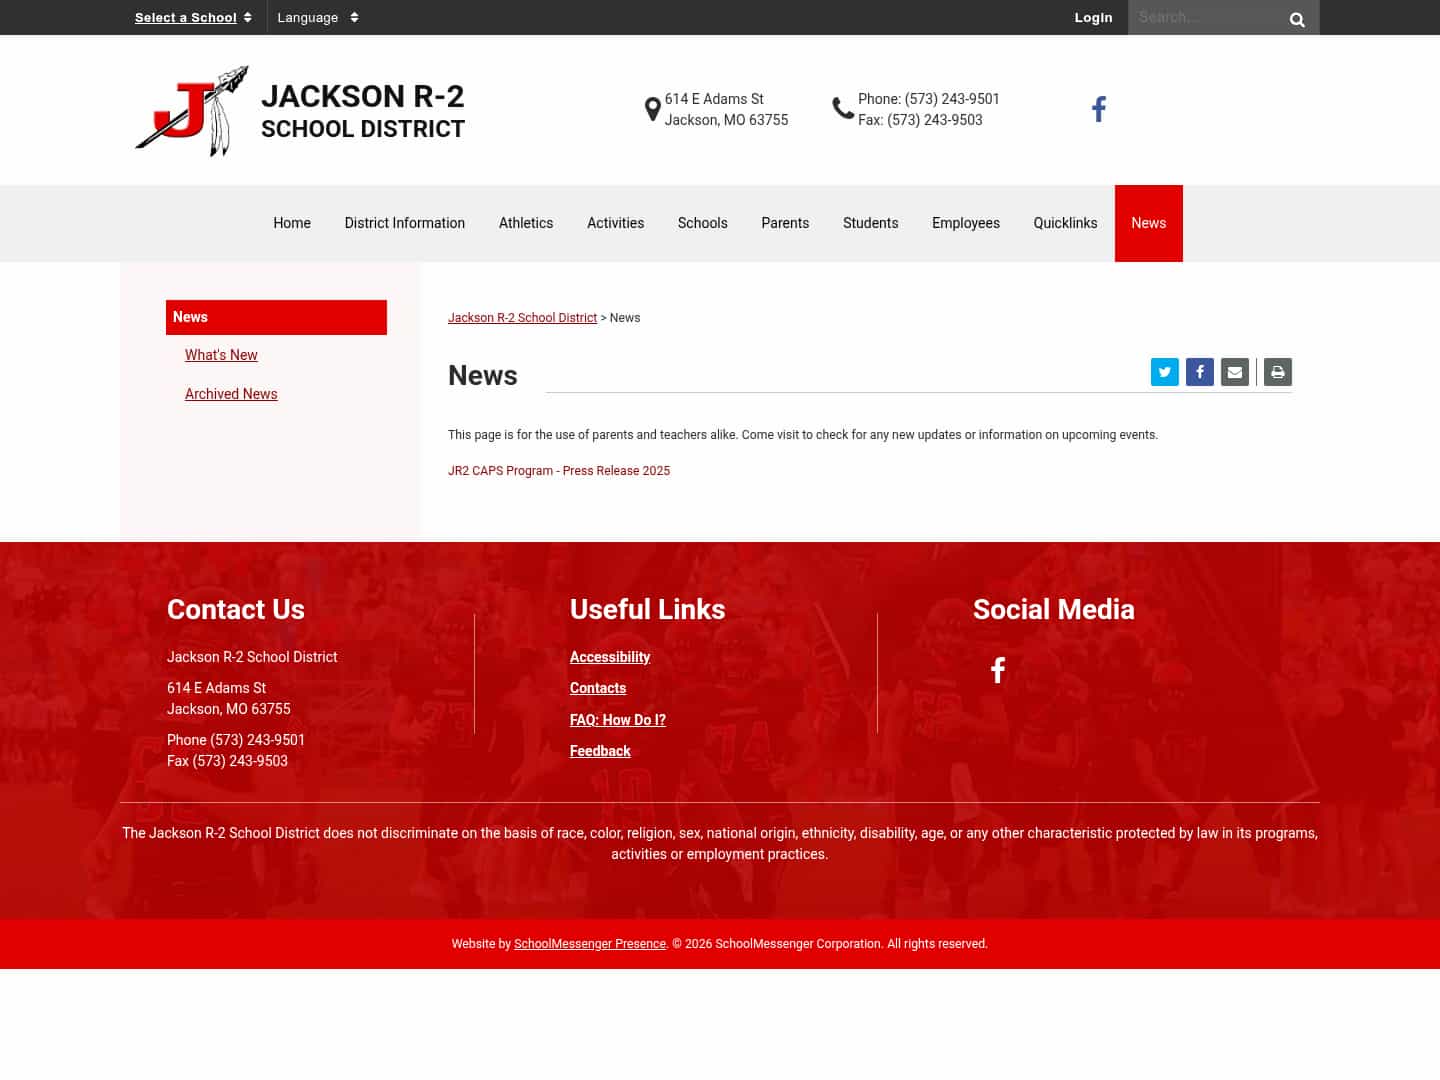The image size is (1440, 1080).
Task: Switch to the Parents section
Action: pyautogui.click(x=785, y=223)
